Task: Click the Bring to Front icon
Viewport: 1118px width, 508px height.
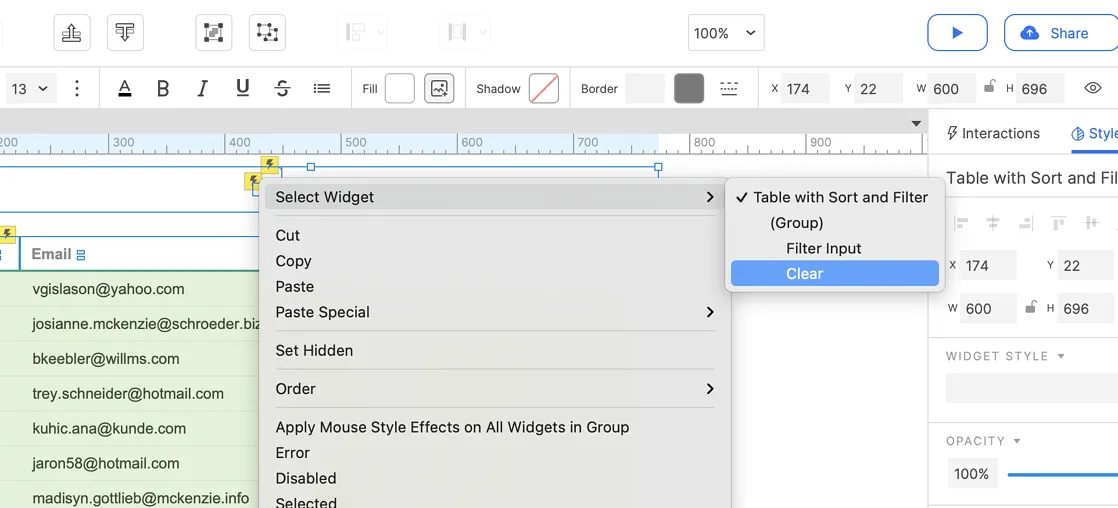Action: coord(72,33)
